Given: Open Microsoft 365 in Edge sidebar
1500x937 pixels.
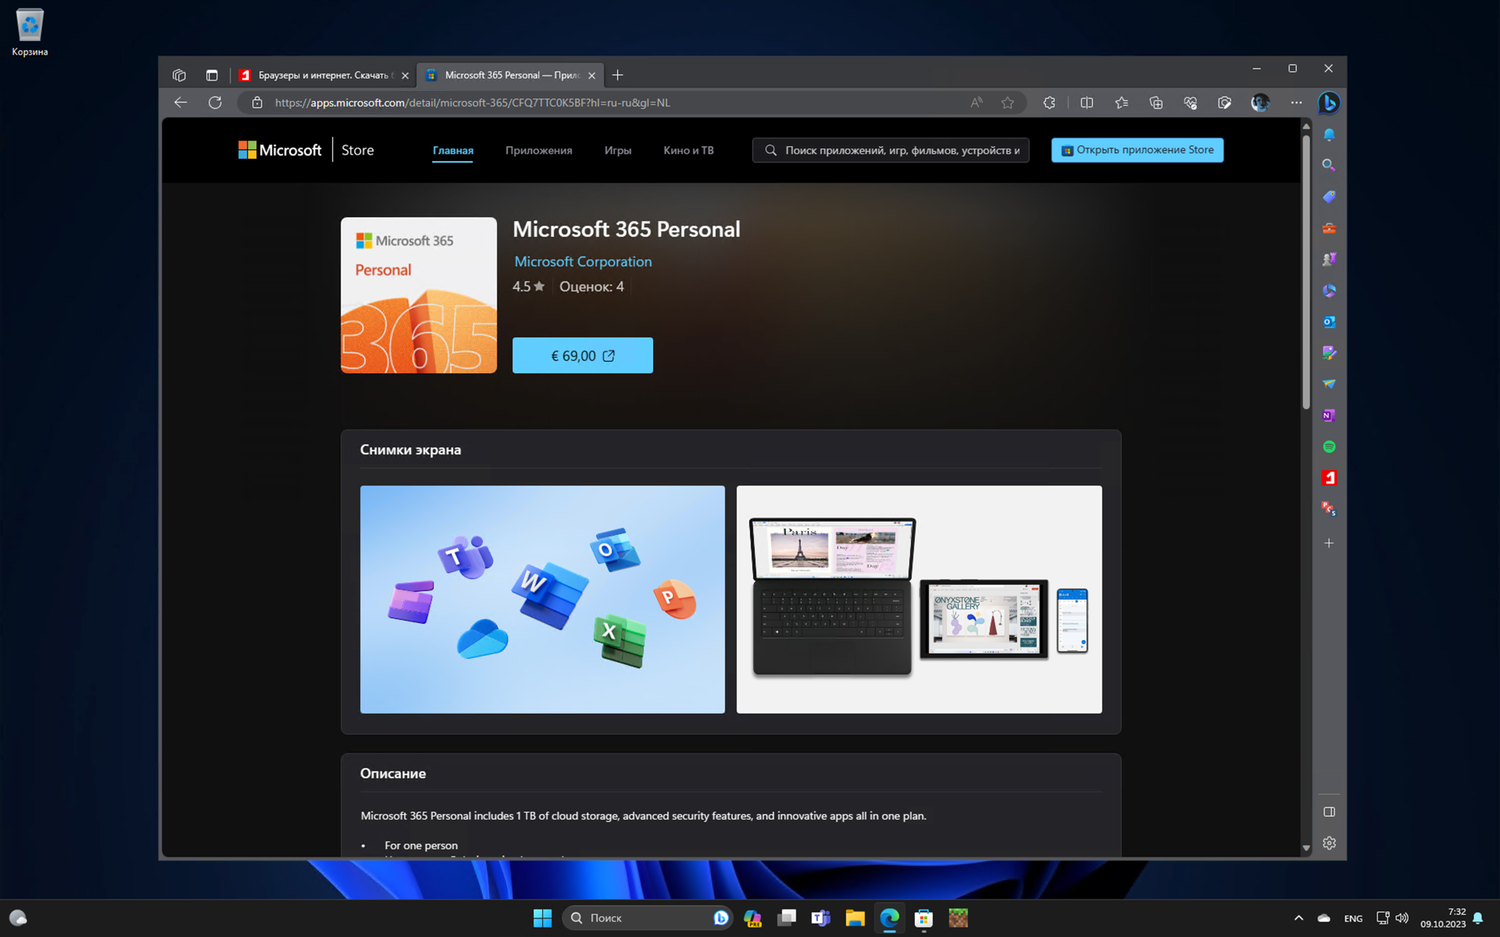Looking at the screenshot, I should (x=1329, y=290).
